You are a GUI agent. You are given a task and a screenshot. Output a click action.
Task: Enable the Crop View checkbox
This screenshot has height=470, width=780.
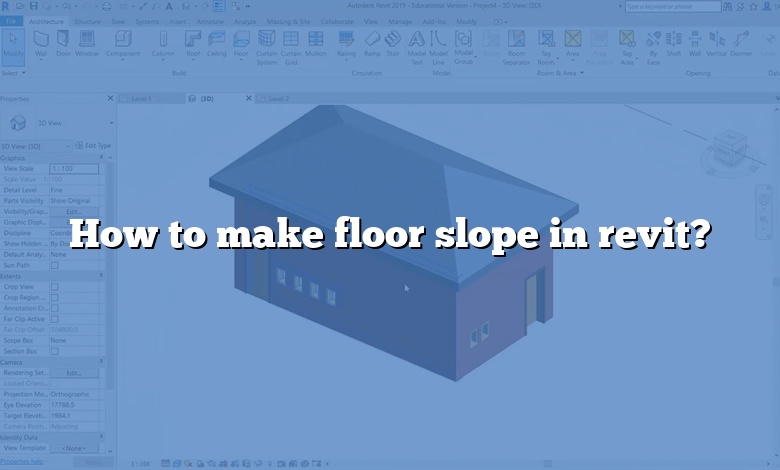pos(55,286)
